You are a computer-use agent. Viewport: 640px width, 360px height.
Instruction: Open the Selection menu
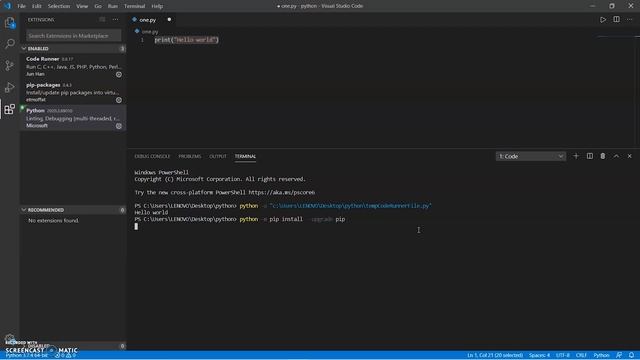coord(59,6)
